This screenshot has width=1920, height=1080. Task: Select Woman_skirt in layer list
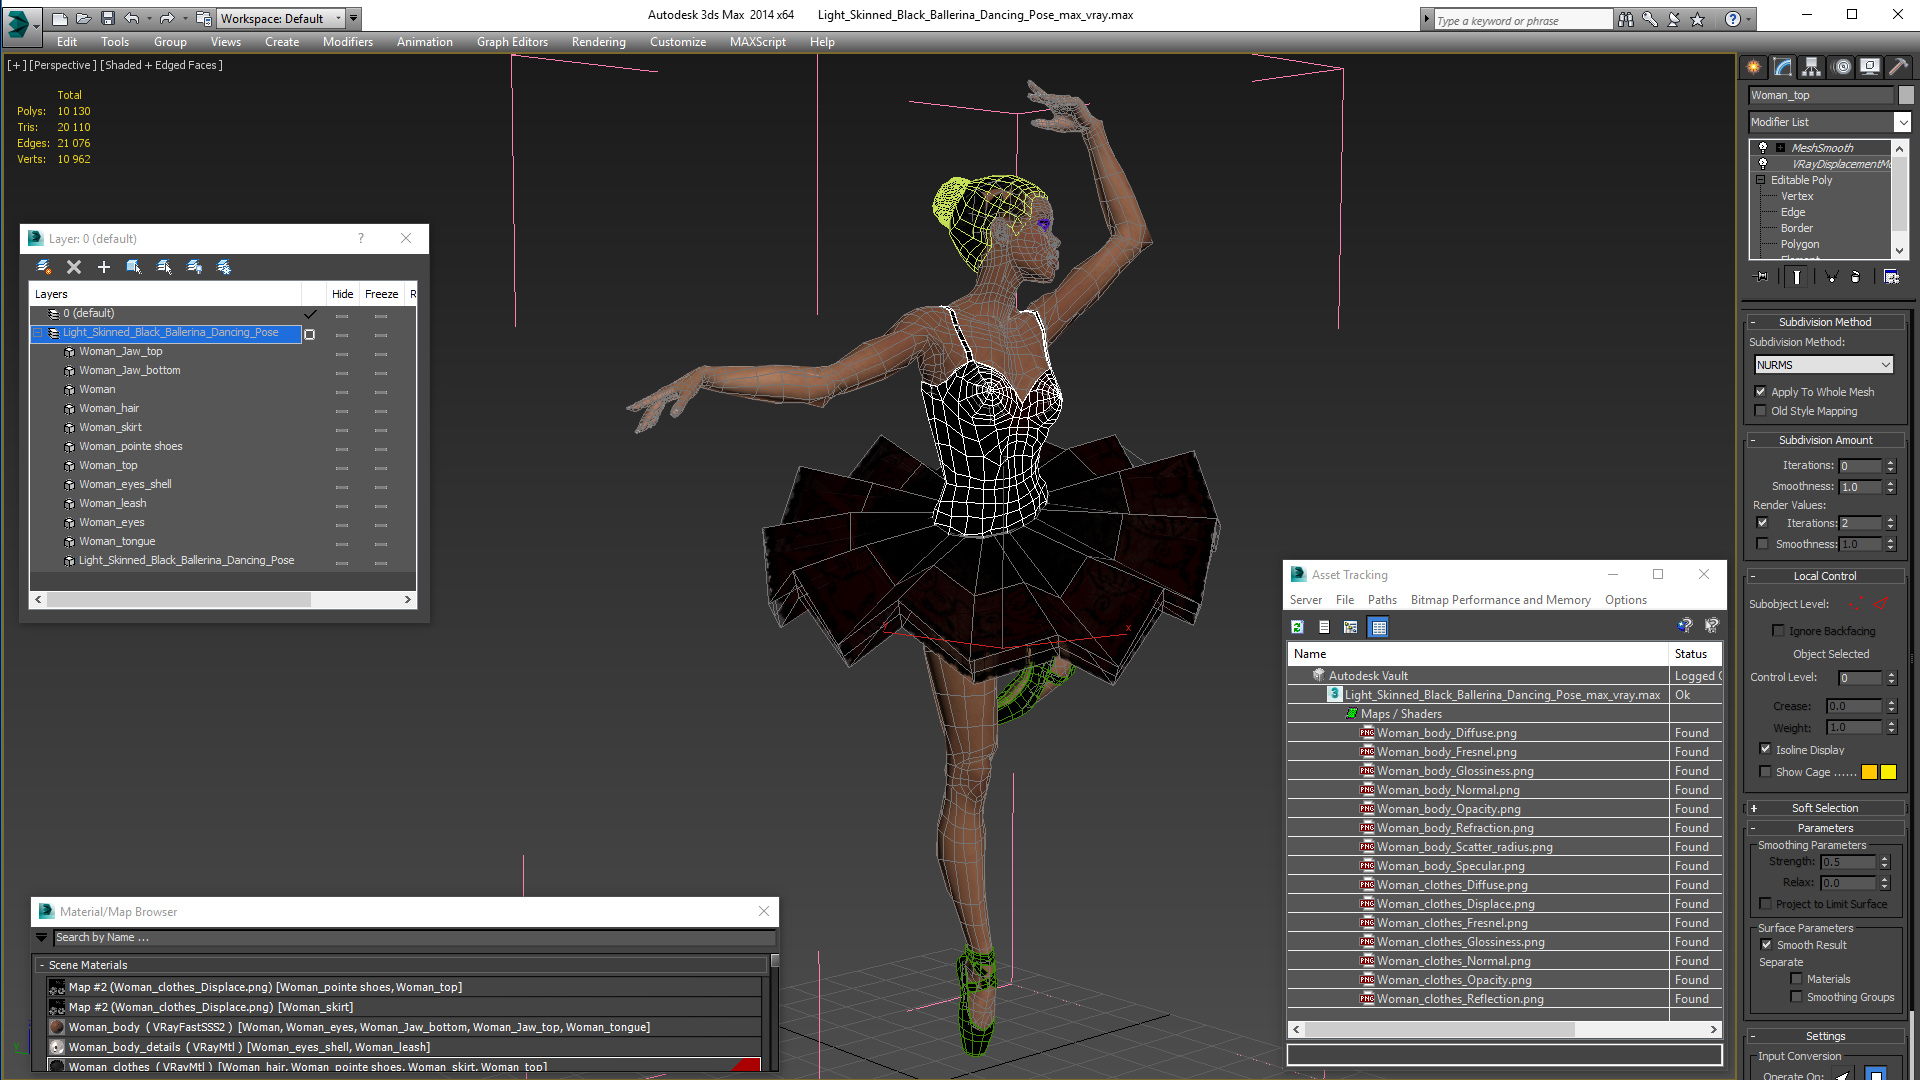110,427
